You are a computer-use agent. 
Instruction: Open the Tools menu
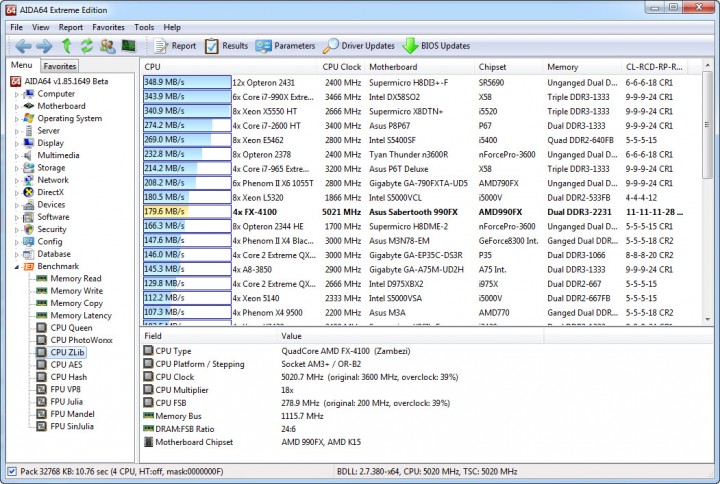point(144,28)
